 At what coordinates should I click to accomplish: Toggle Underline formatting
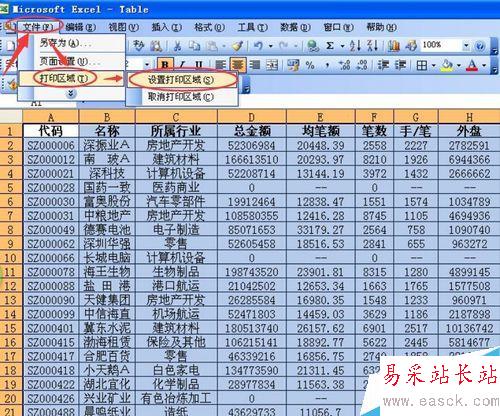[199, 65]
